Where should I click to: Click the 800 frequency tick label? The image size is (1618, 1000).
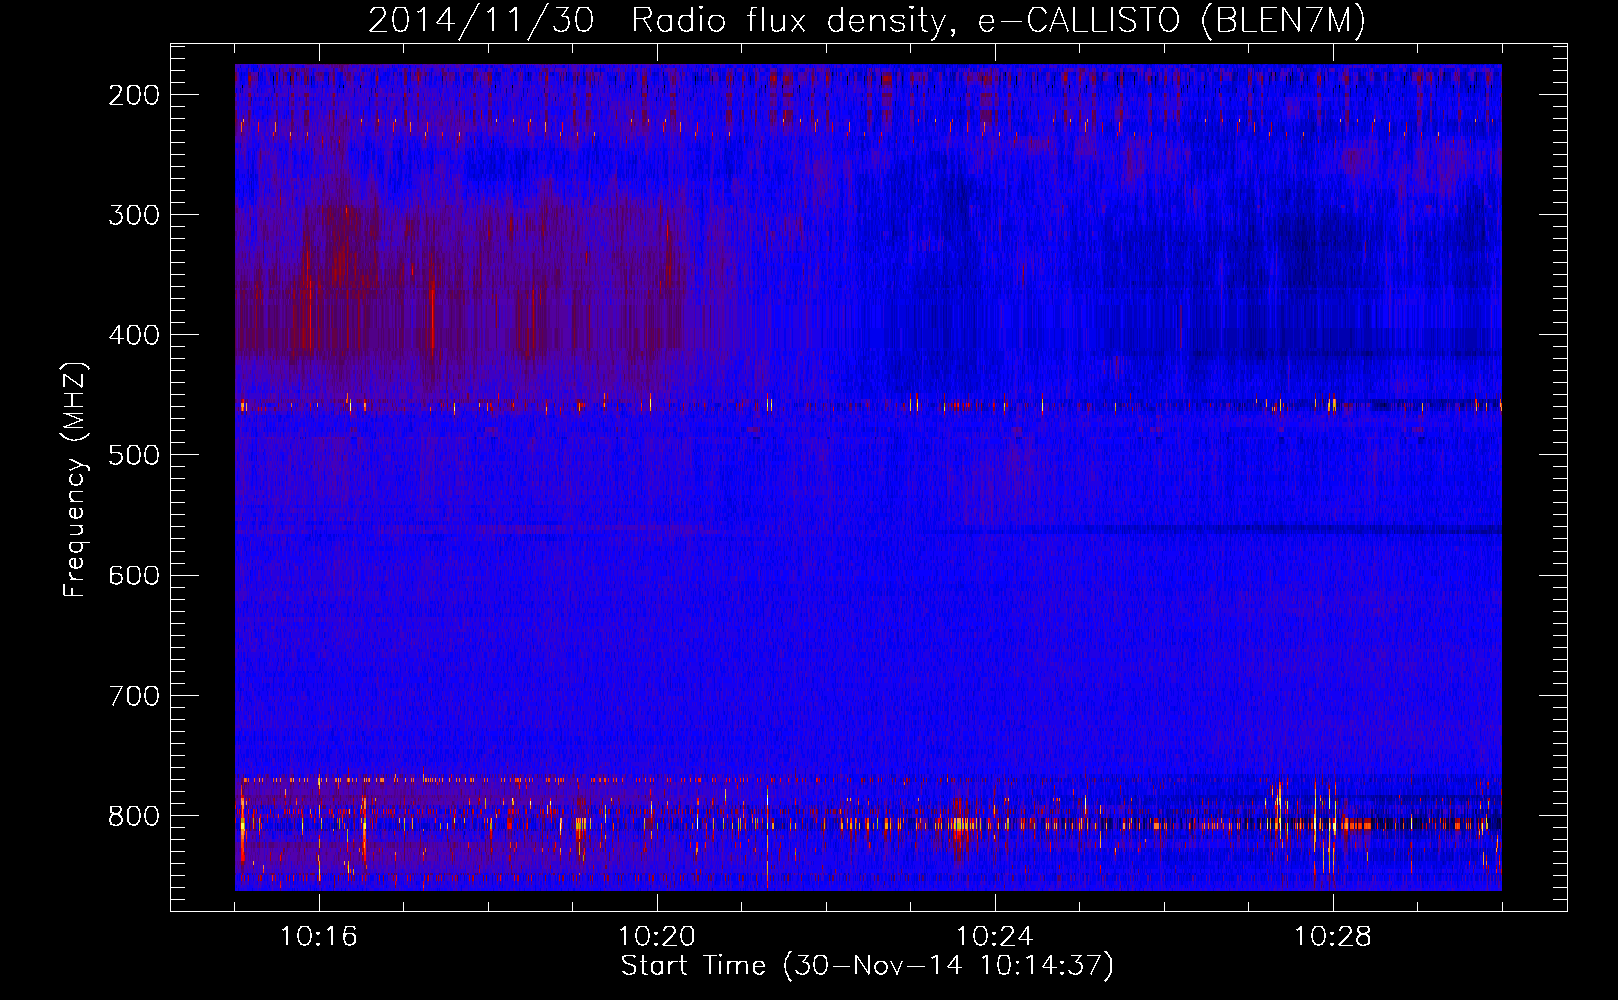[134, 816]
